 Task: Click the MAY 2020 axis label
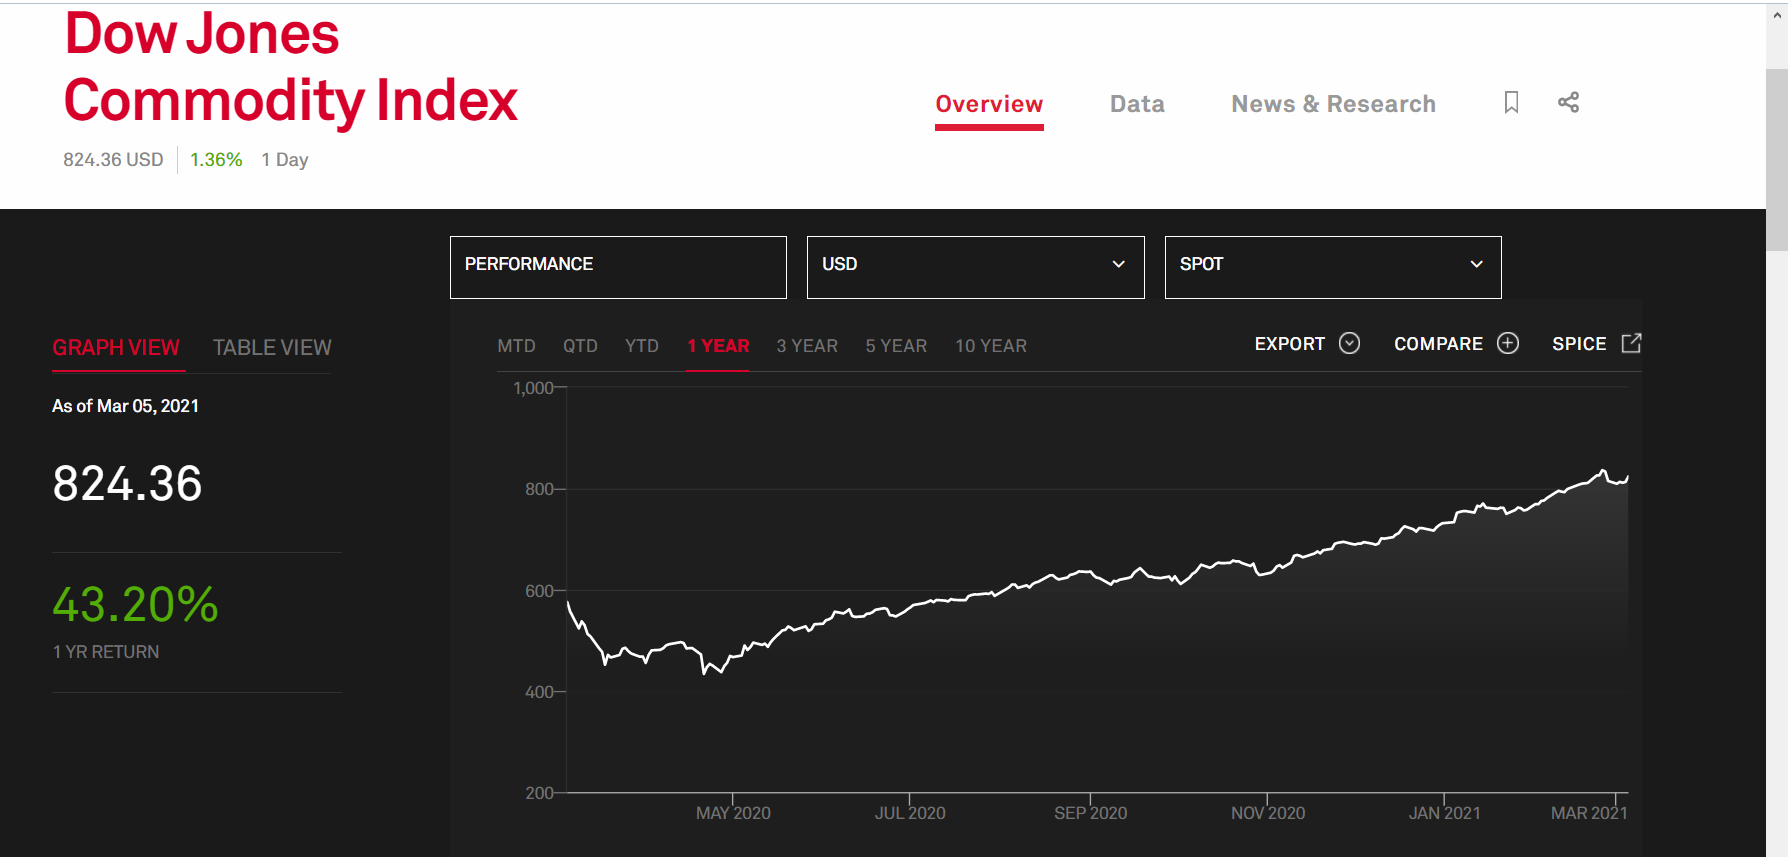click(x=733, y=813)
